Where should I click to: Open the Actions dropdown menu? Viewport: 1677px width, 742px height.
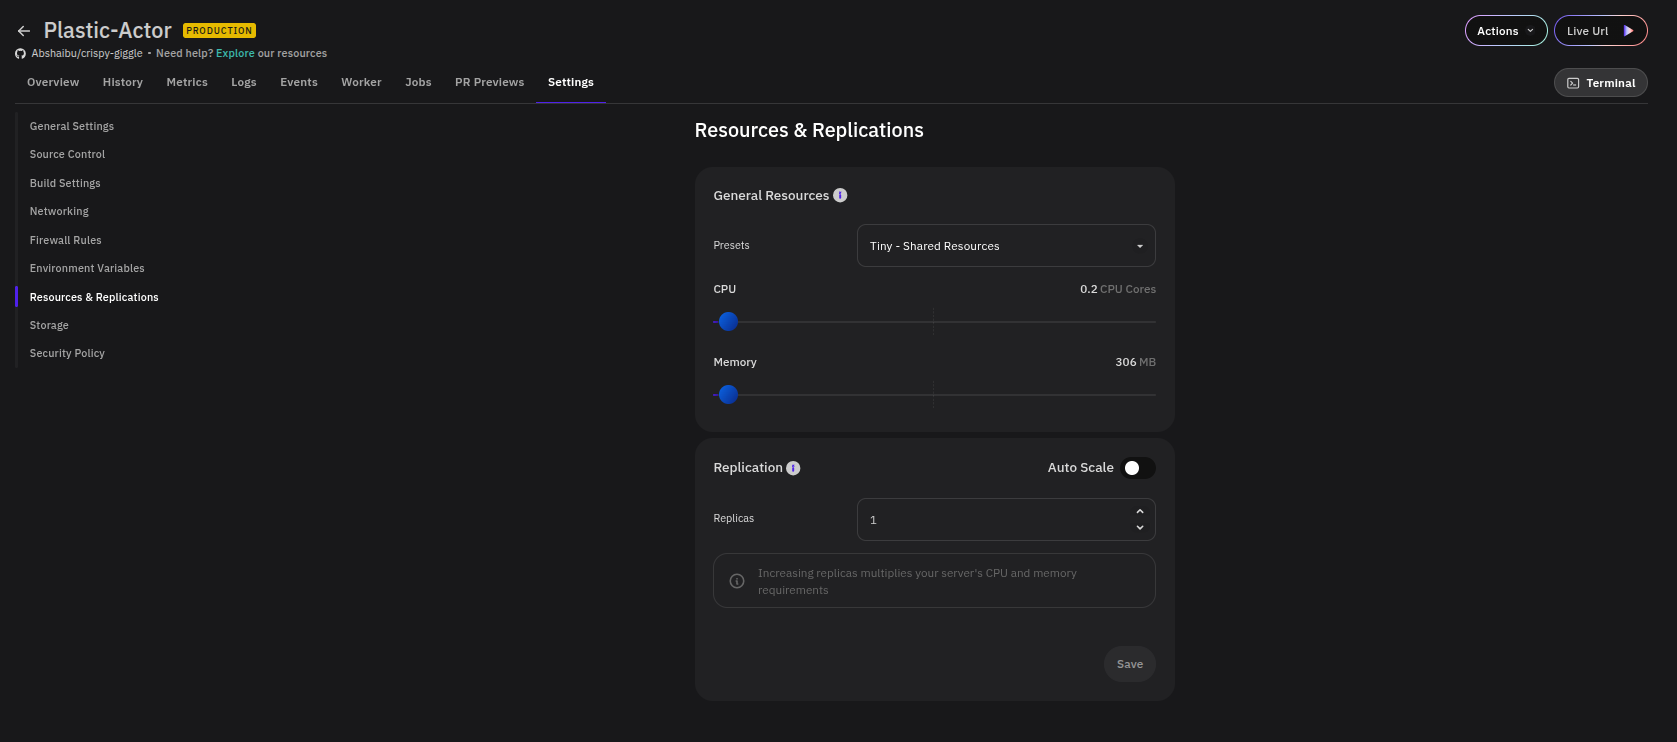[x=1506, y=31]
